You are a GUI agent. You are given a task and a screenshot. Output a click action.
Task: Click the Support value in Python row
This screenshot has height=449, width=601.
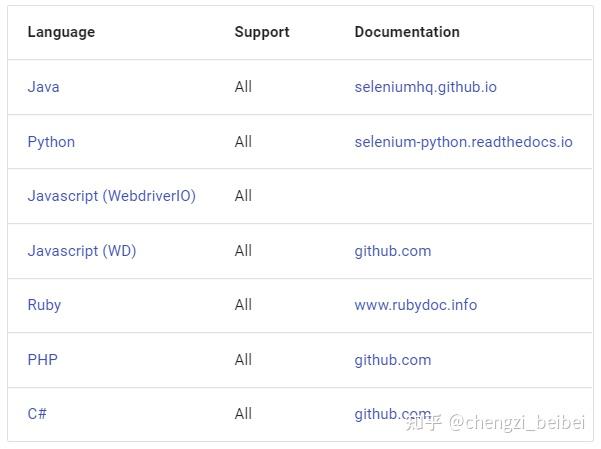[243, 142]
